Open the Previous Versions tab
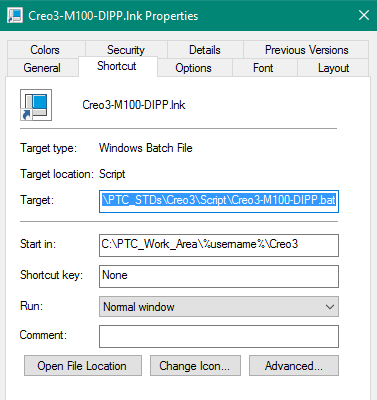This screenshot has width=377, height=400. click(x=306, y=50)
